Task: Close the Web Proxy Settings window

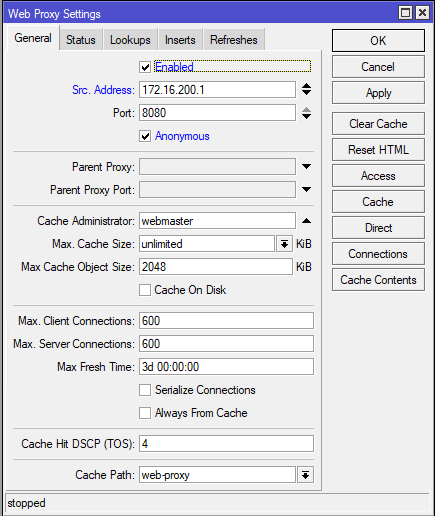Action: pyautogui.click(x=422, y=13)
